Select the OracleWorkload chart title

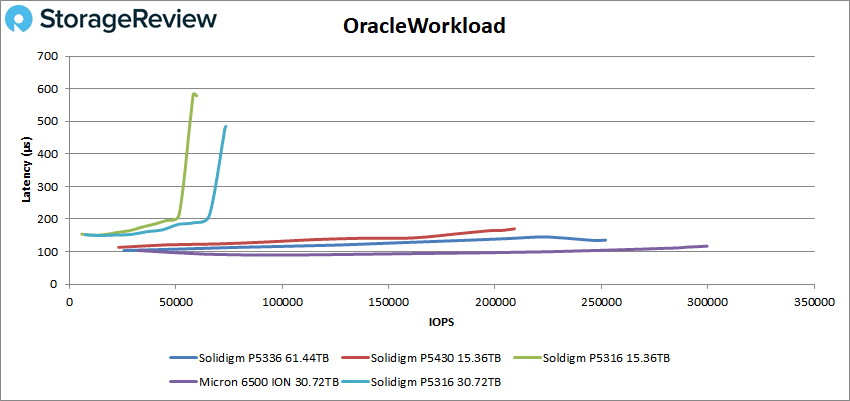(x=424, y=25)
